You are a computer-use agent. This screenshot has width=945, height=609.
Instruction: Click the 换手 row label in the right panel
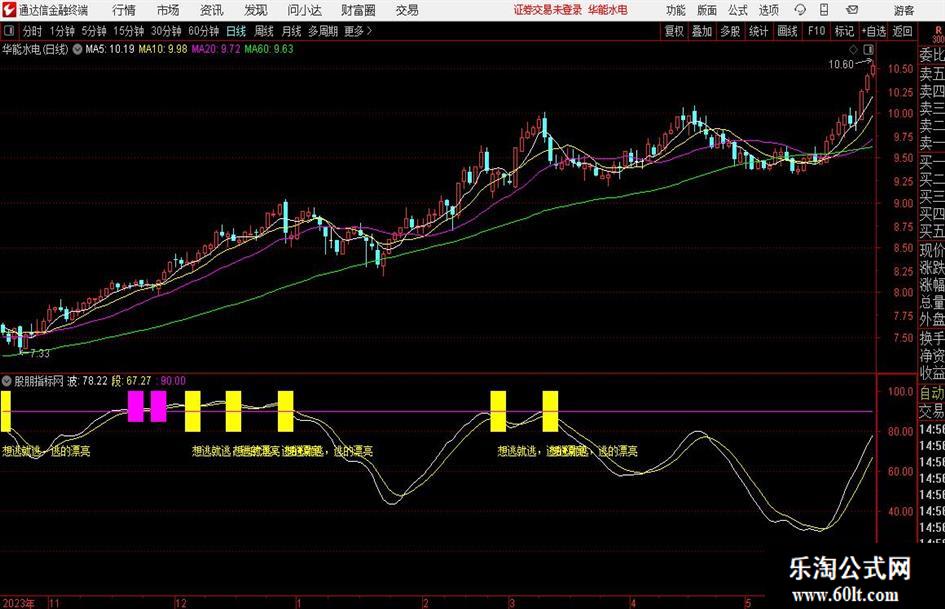(x=932, y=338)
